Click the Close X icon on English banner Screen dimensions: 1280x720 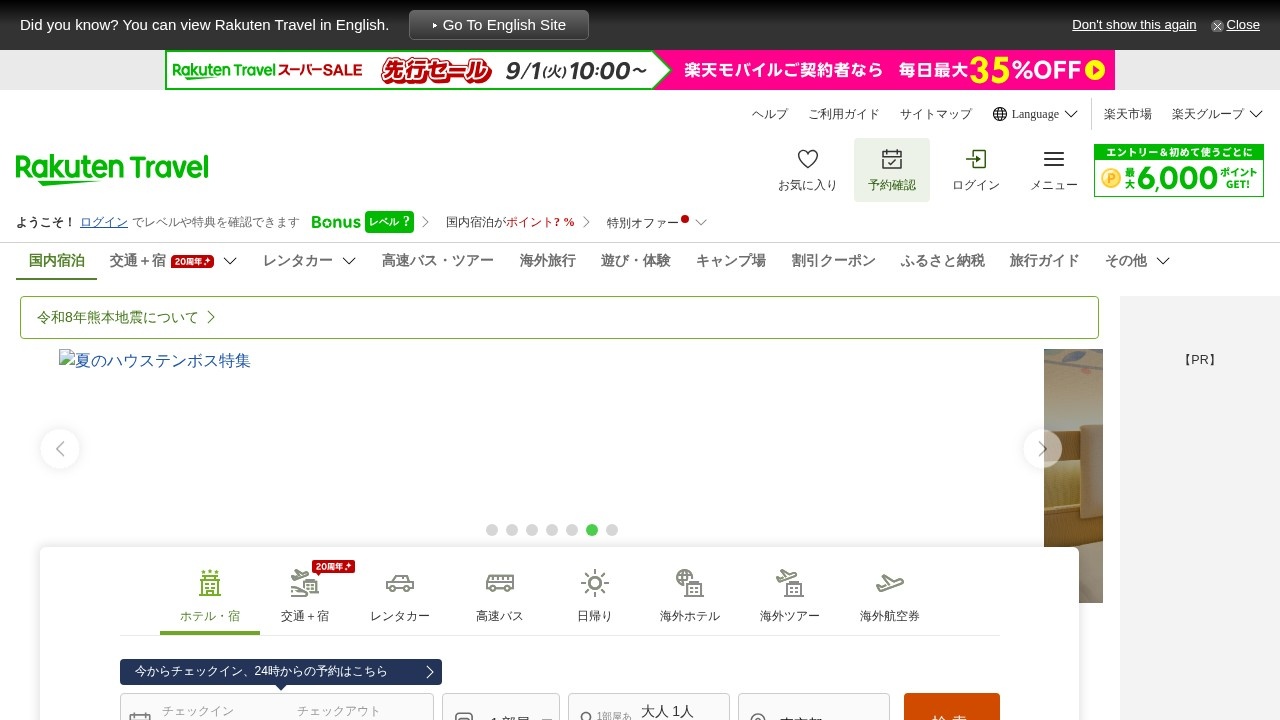click(1217, 26)
